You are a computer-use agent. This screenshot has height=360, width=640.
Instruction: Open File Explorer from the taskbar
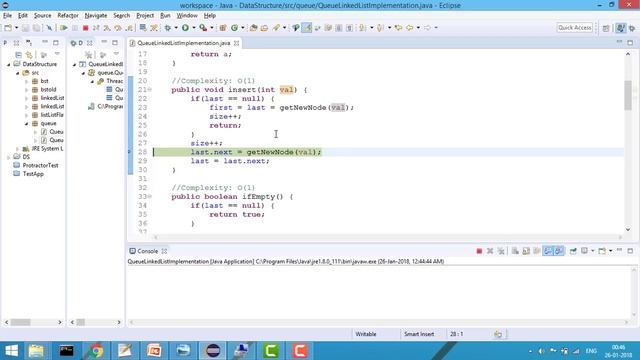36,351
